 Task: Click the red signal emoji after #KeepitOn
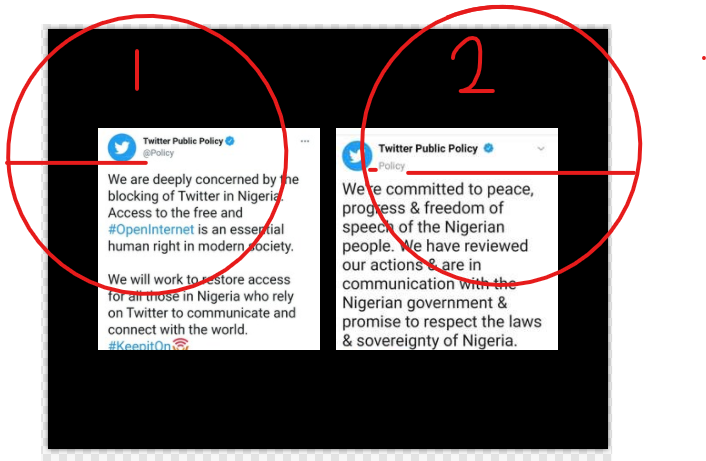(180, 344)
